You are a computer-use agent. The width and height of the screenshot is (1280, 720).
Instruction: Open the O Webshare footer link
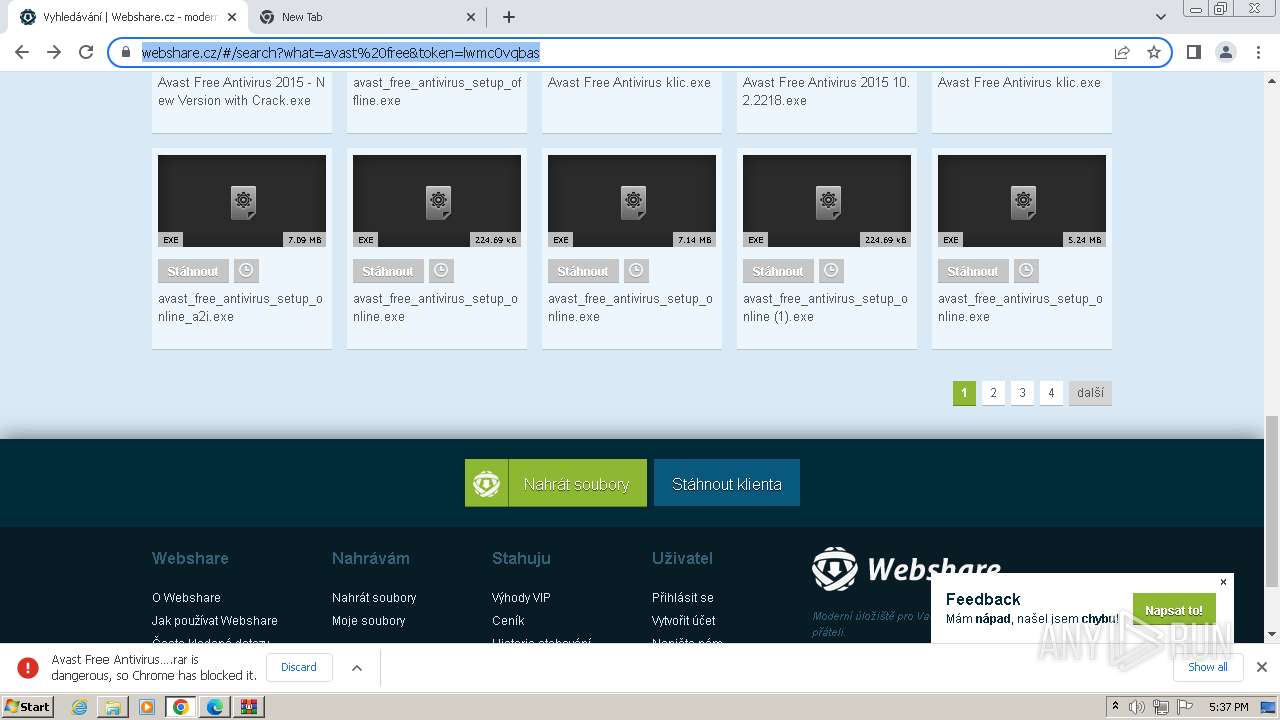(186, 597)
